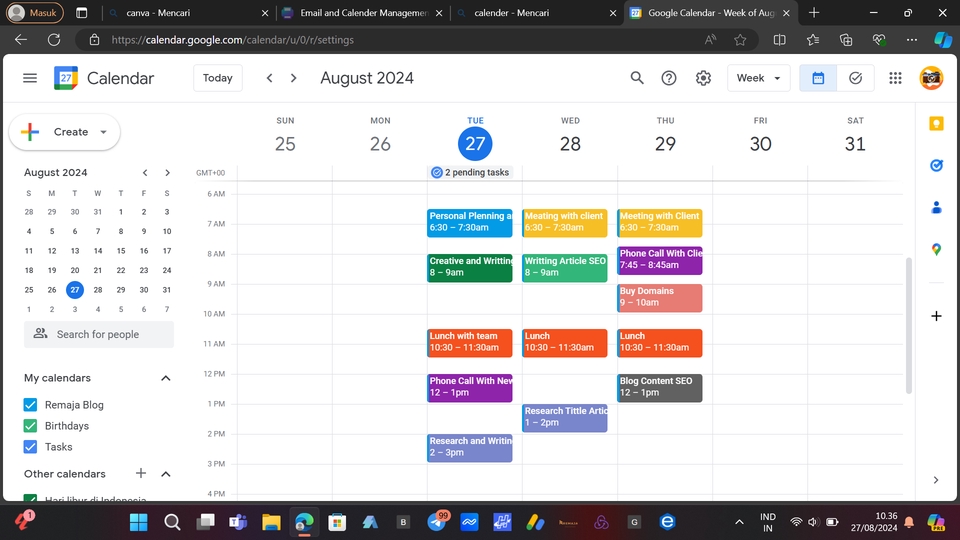The width and height of the screenshot is (960, 540).
Task: Click the Google Calendar logo
Action: pos(66,78)
